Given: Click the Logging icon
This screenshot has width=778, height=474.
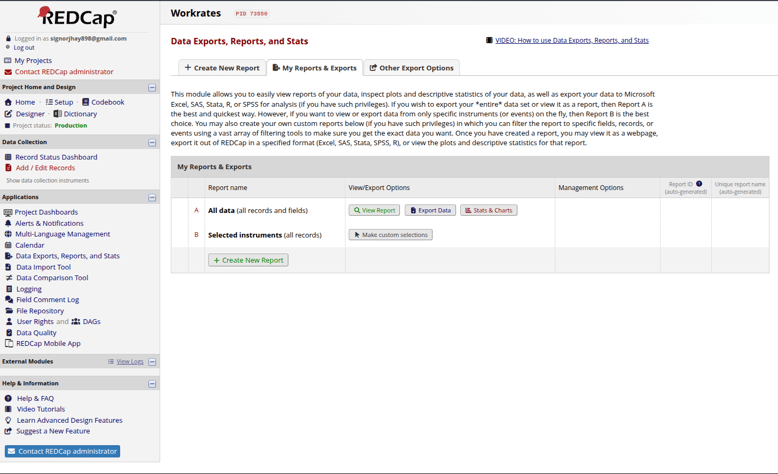Looking at the screenshot, I should click(8, 289).
